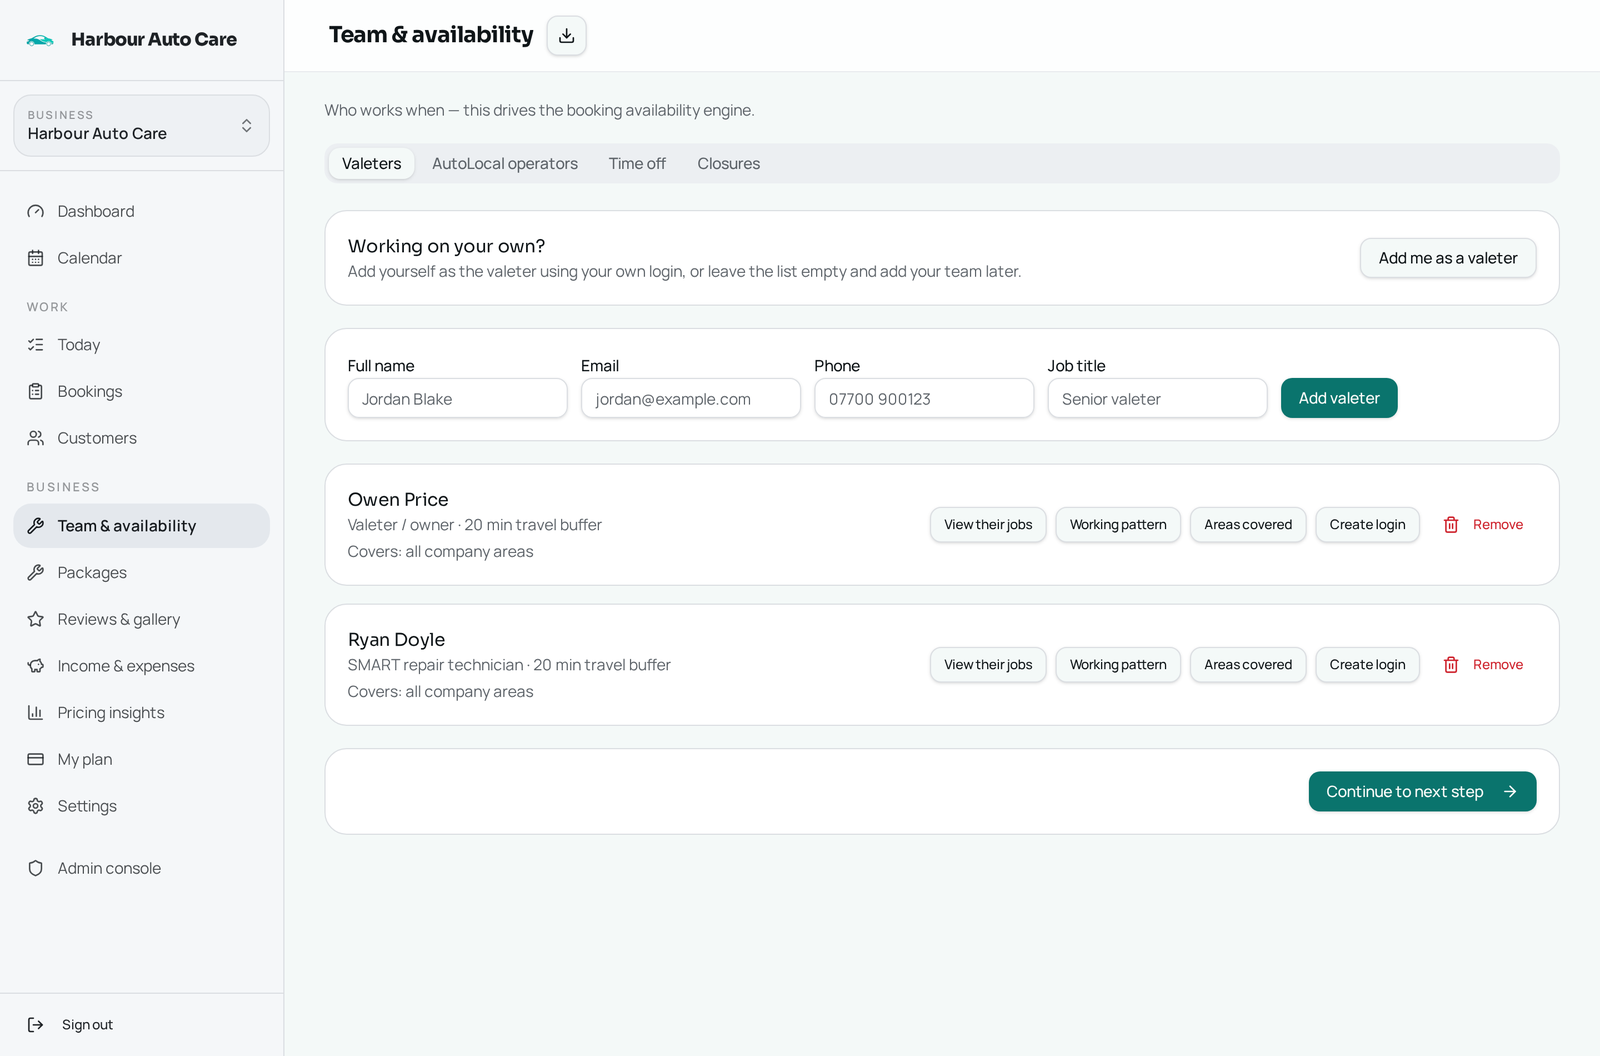
Task: Open the Time off tab
Action: [637, 164]
